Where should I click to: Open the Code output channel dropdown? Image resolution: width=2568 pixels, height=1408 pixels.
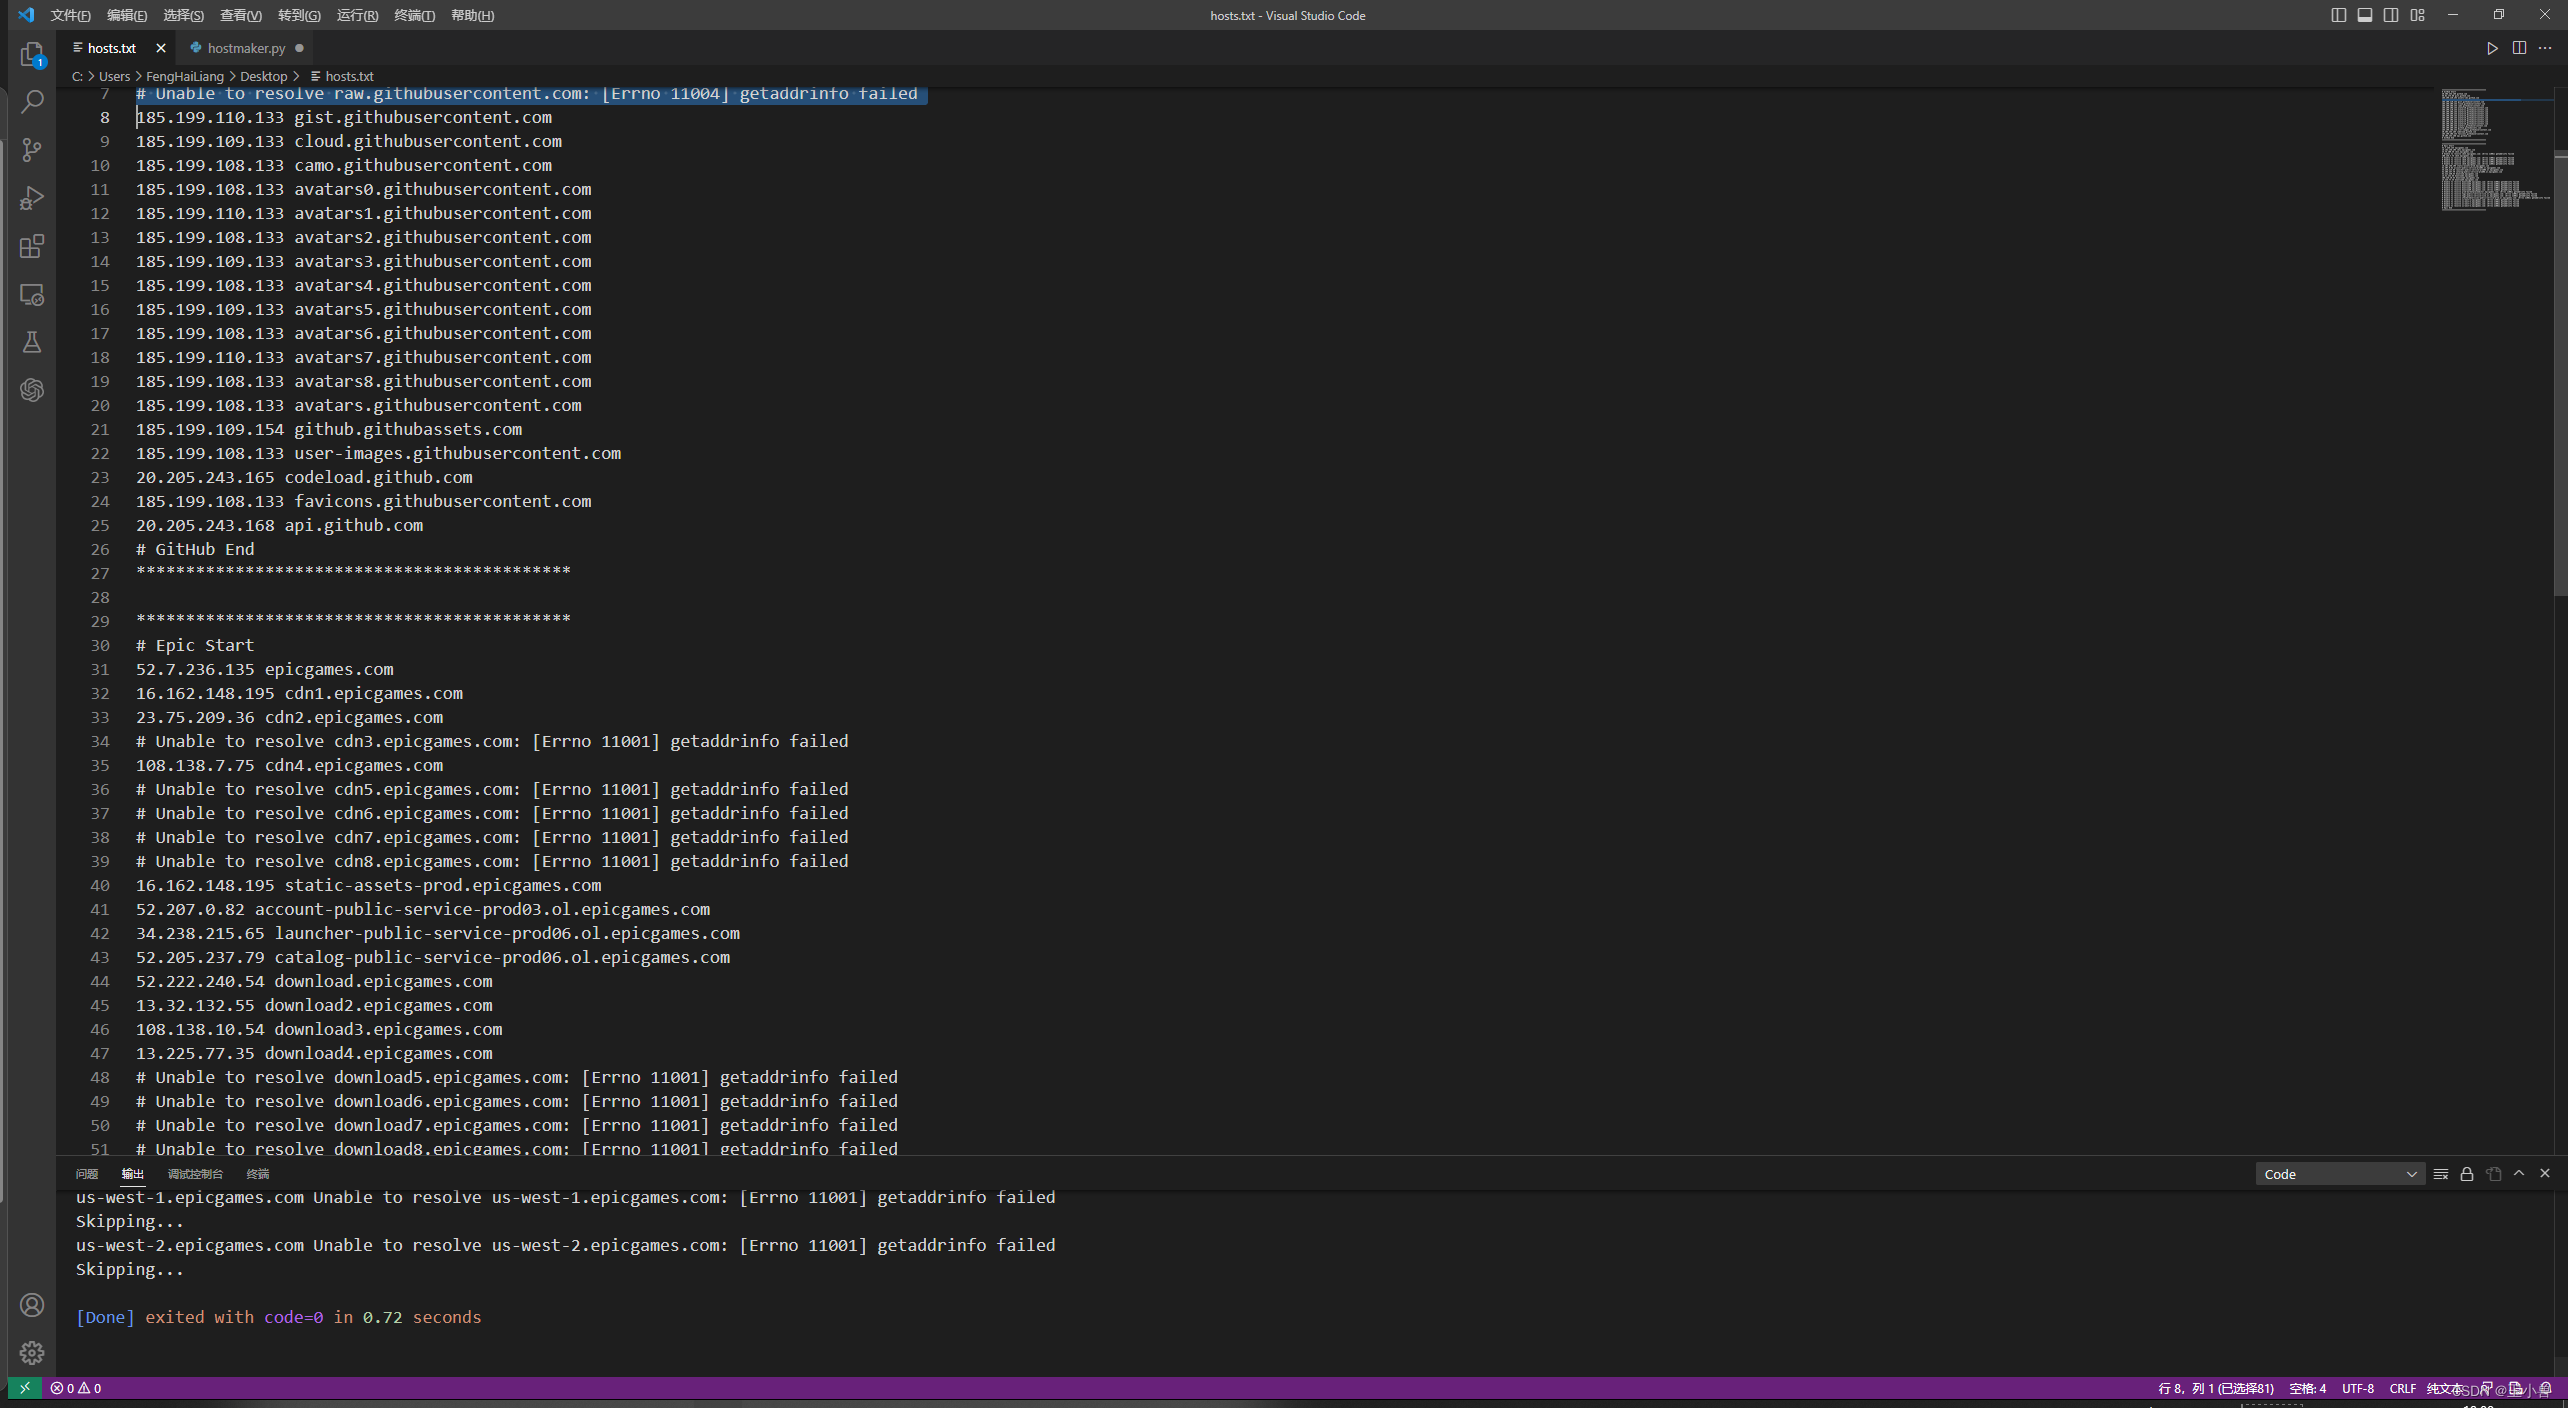coord(2340,1174)
